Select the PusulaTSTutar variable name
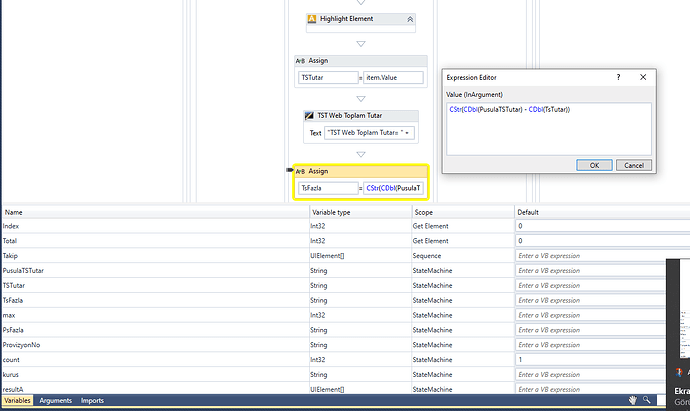Screen dimensions: 690x411 tap(23, 271)
